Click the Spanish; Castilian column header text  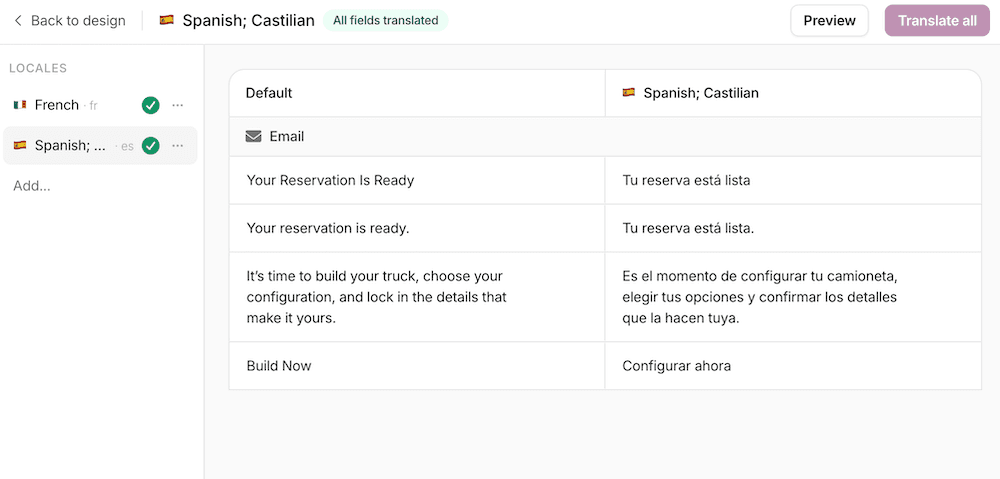pyautogui.click(x=701, y=93)
